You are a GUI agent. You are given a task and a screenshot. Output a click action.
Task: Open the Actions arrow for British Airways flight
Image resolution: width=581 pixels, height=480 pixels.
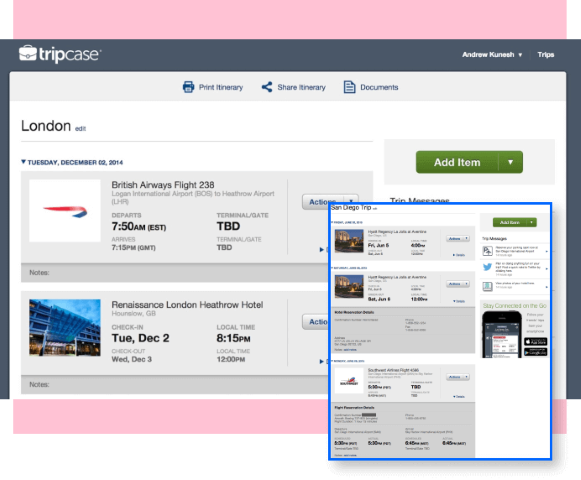[351, 201]
